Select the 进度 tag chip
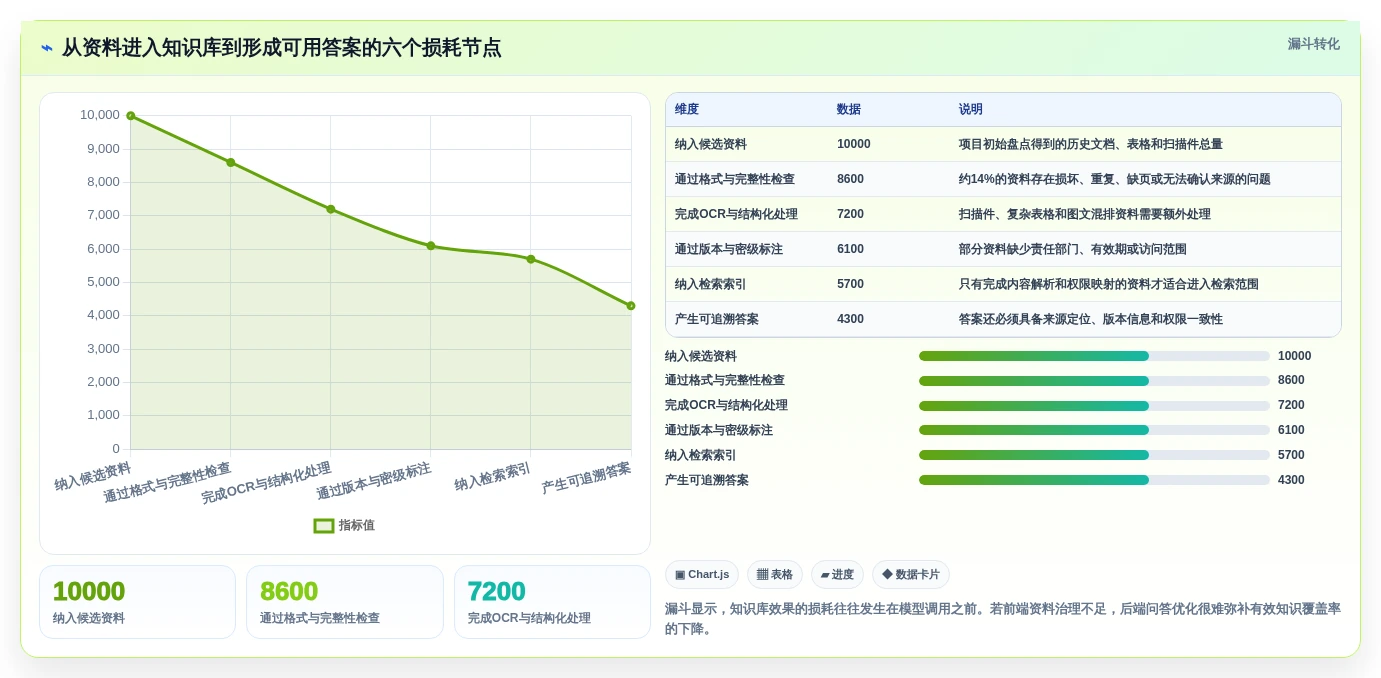Screen dimensions: 1381x678 point(837,575)
